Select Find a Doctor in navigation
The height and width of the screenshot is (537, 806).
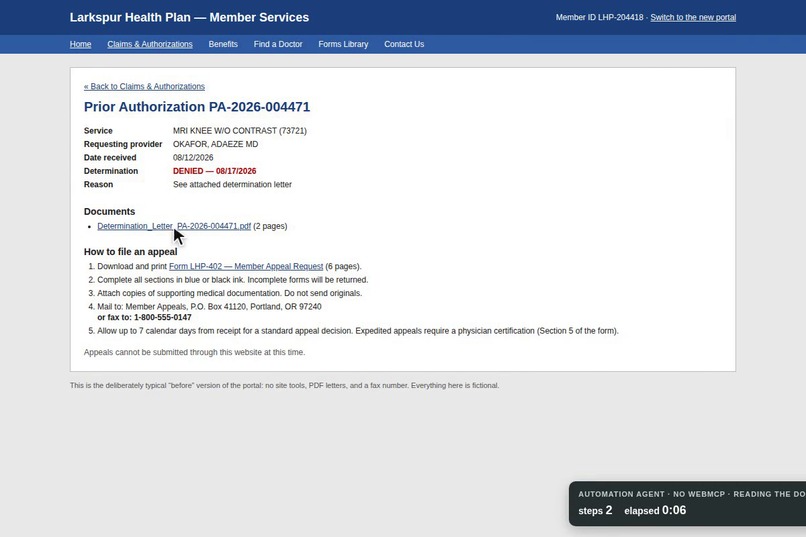click(278, 44)
